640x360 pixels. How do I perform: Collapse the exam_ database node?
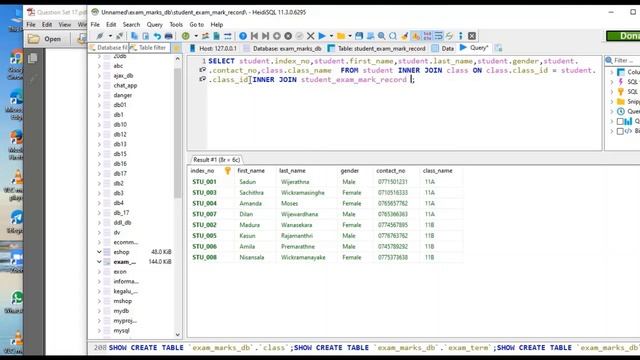tap(99, 262)
